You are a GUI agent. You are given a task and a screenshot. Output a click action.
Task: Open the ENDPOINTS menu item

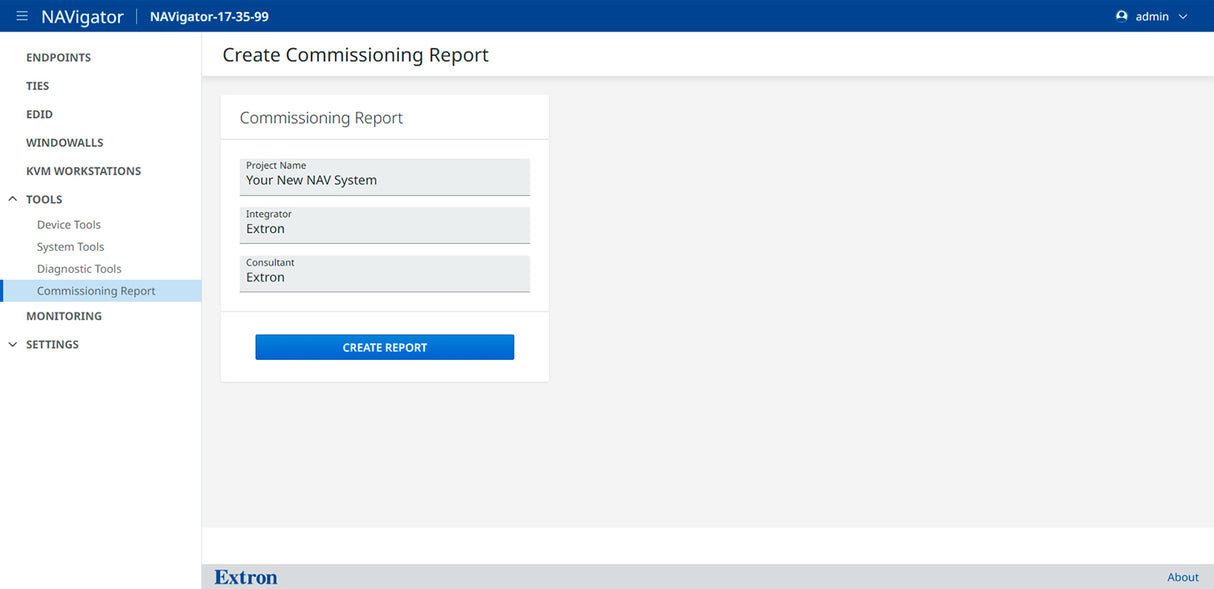[x=58, y=58]
